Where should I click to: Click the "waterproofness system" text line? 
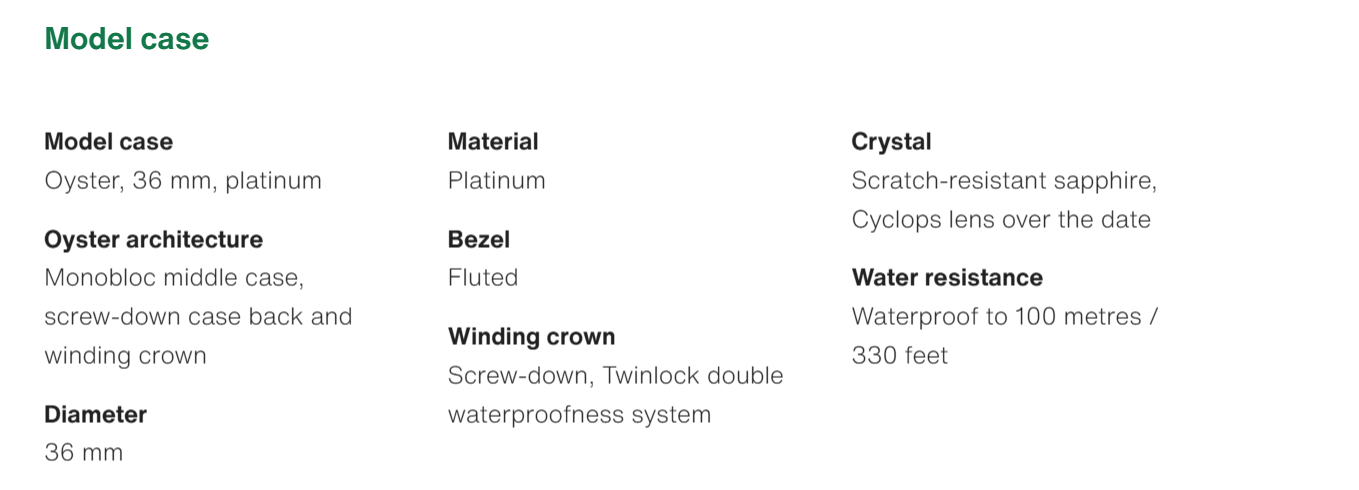pos(579,414)
